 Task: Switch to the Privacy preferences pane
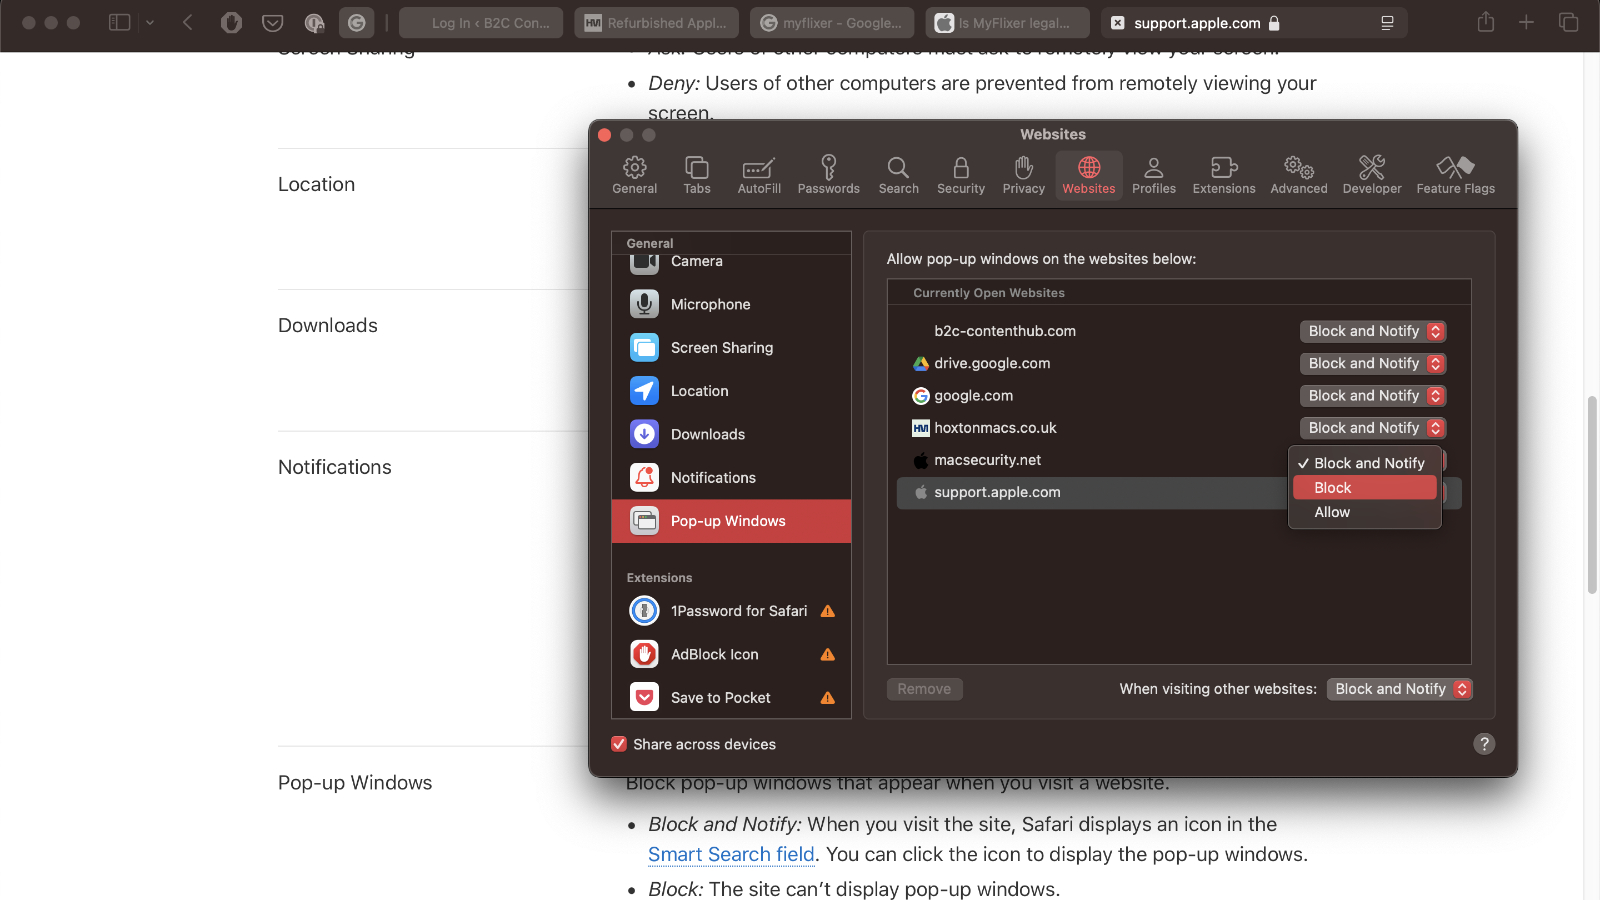(x=1023, y=175)
